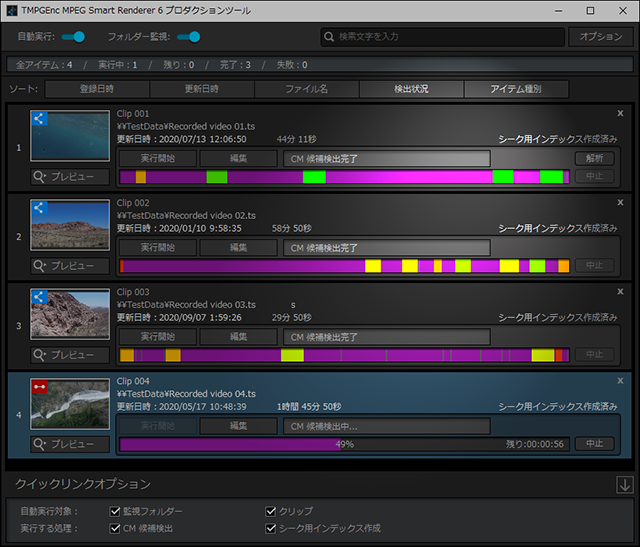The height and width of the screenshot is (547, 640).
Task: Click file path Recorded video 02.ts
Action: (186, 216)
